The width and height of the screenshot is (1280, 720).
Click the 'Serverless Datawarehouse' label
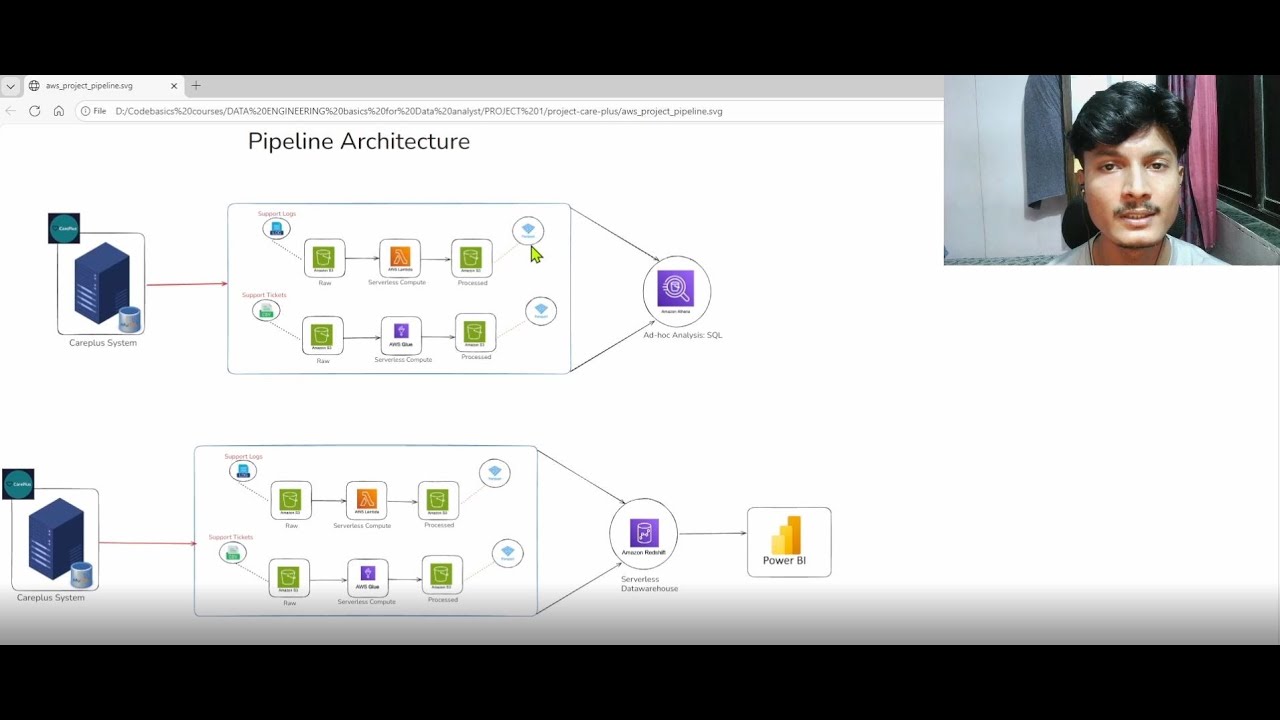click(x=649, y=584)
